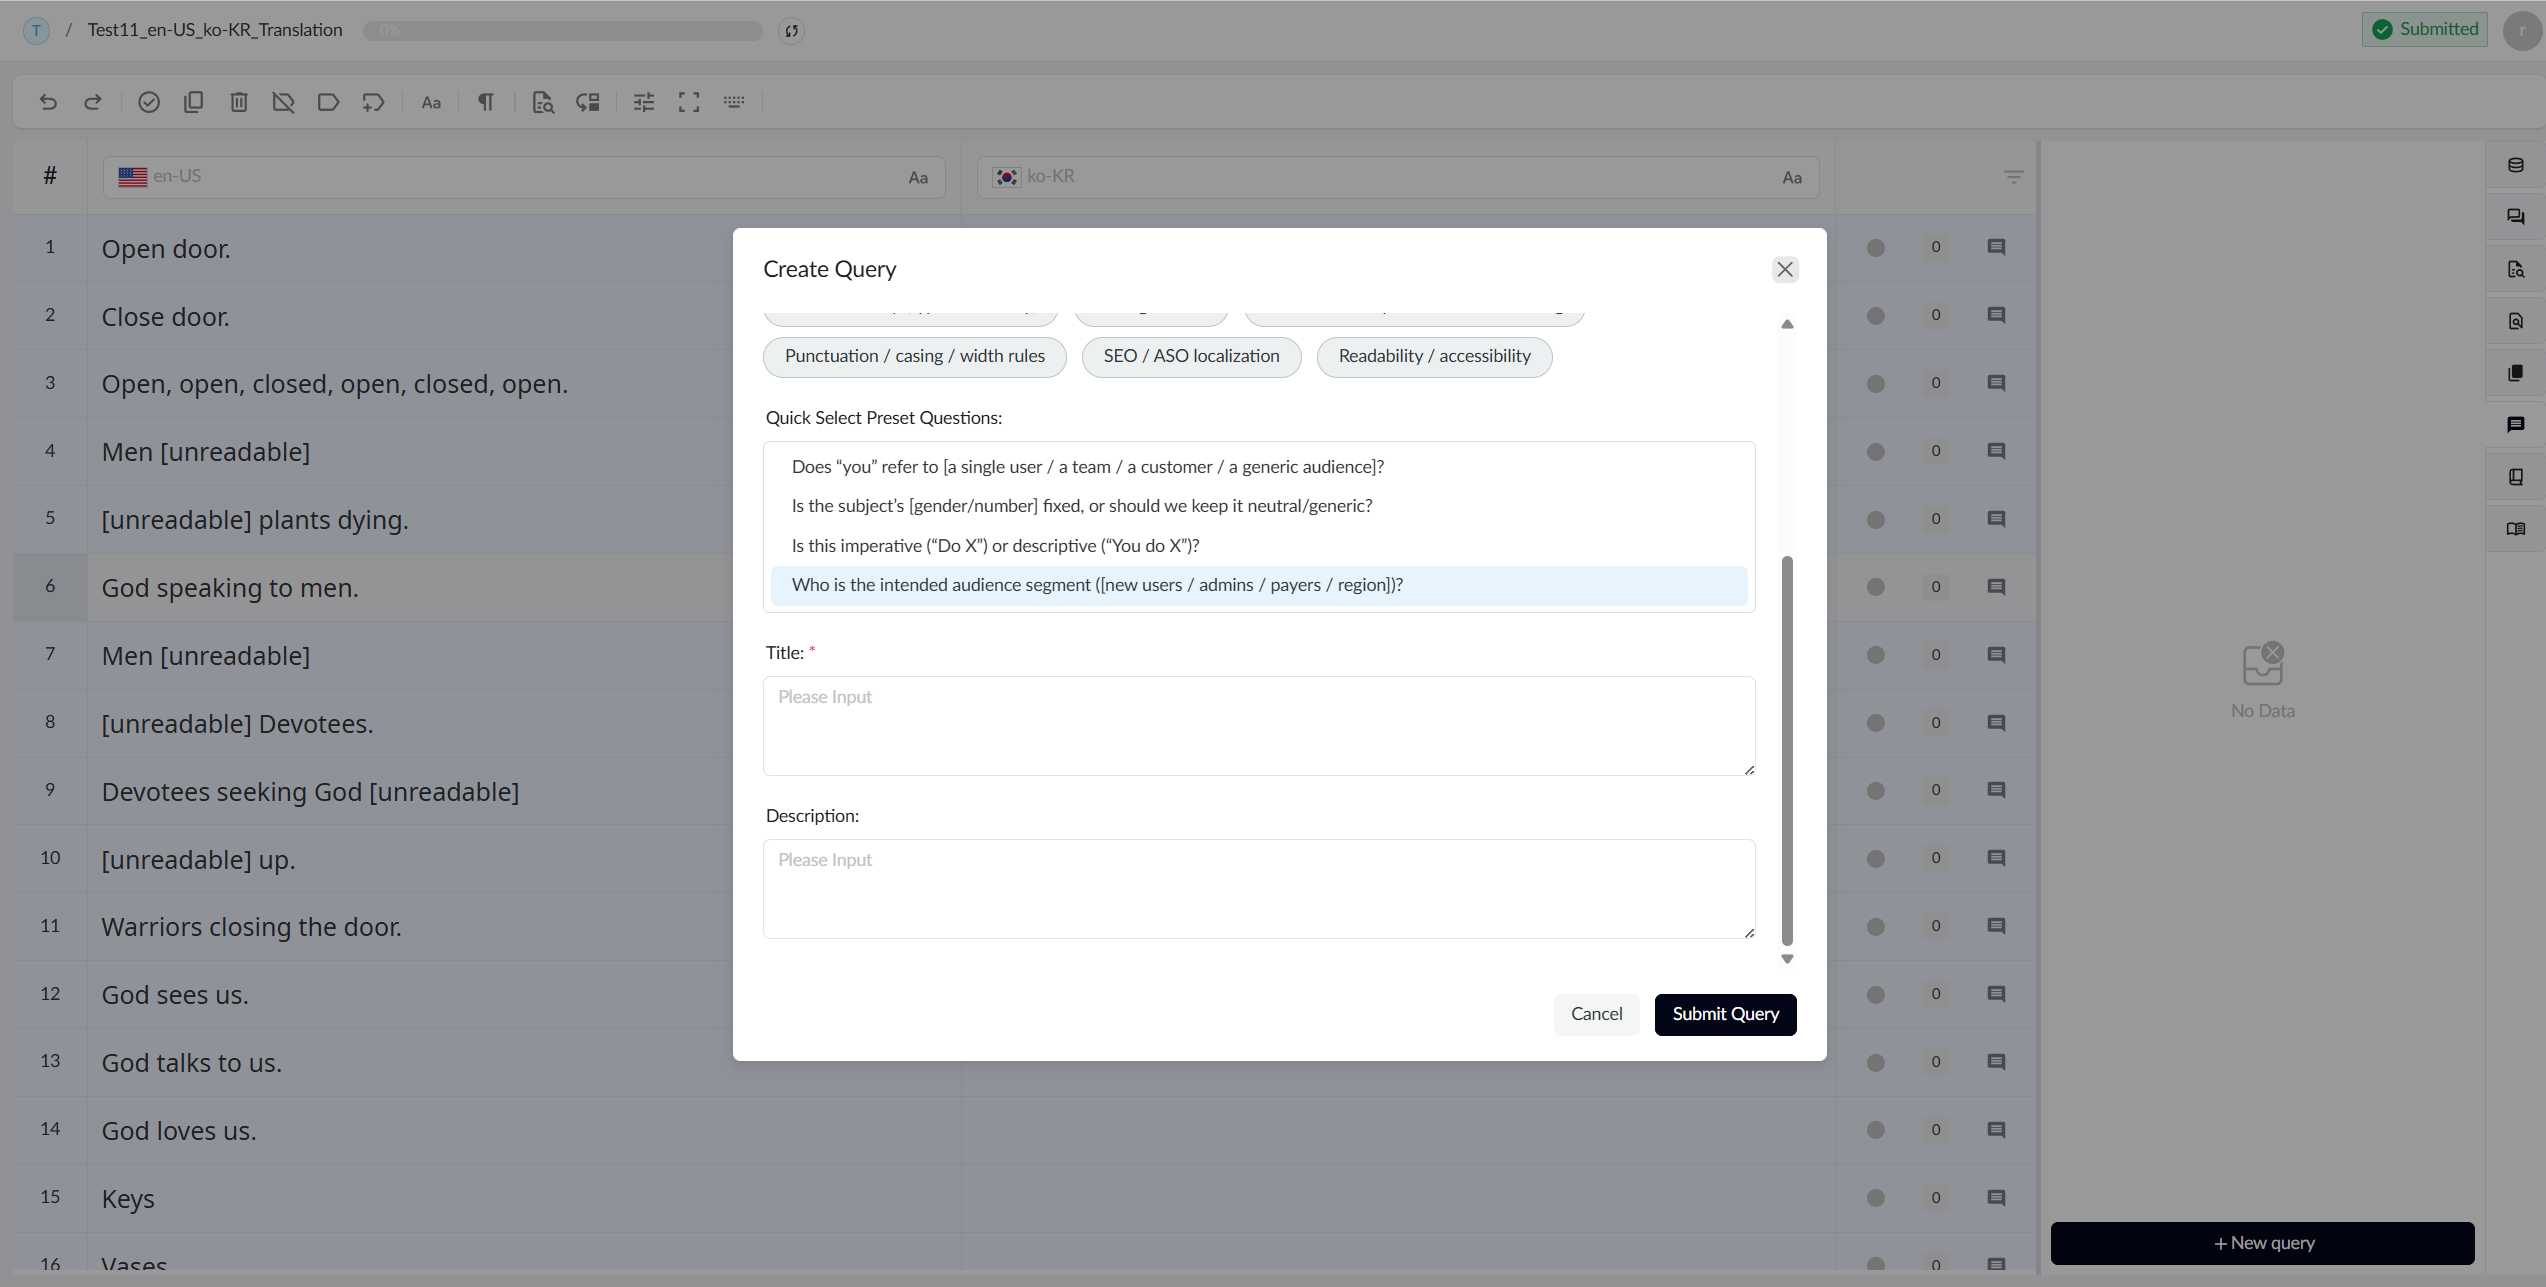
Task: Refresh the project progress bar
Action: pyautogui.click(x=791, y=30)
